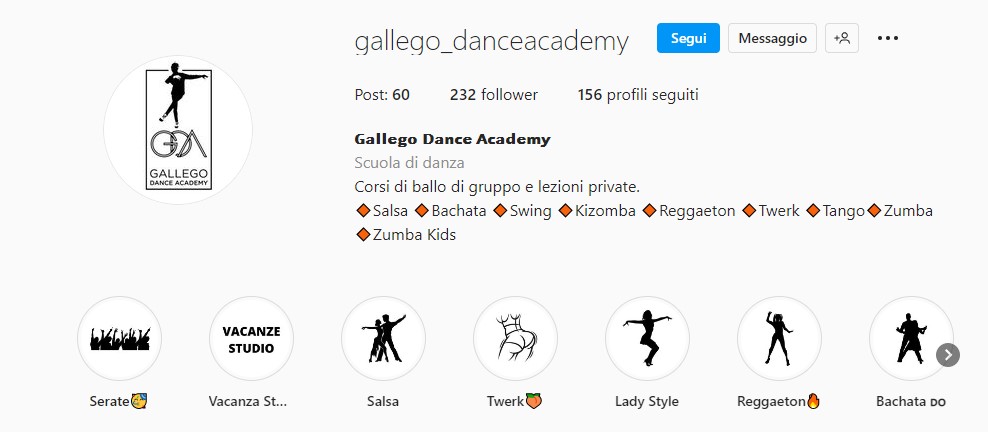This screenshot has width=988, height=432.
Task: Click the Lady Style highlight text label
Action: click(647, 401)
